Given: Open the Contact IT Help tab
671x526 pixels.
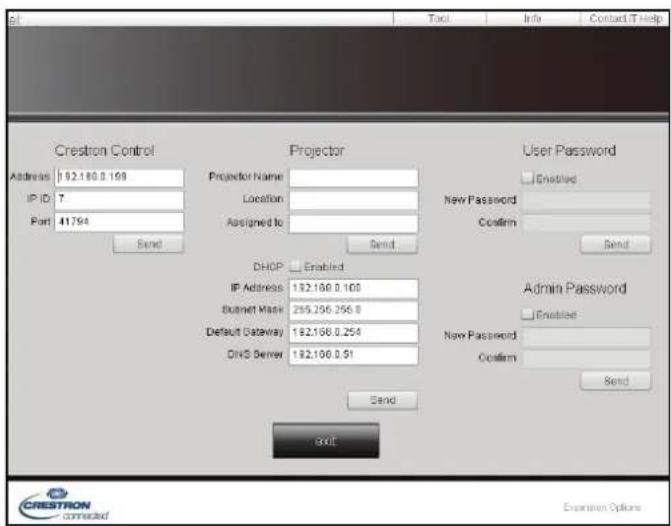Looking at the screenshot, I should pyautogui.click(x=625, y=19).
